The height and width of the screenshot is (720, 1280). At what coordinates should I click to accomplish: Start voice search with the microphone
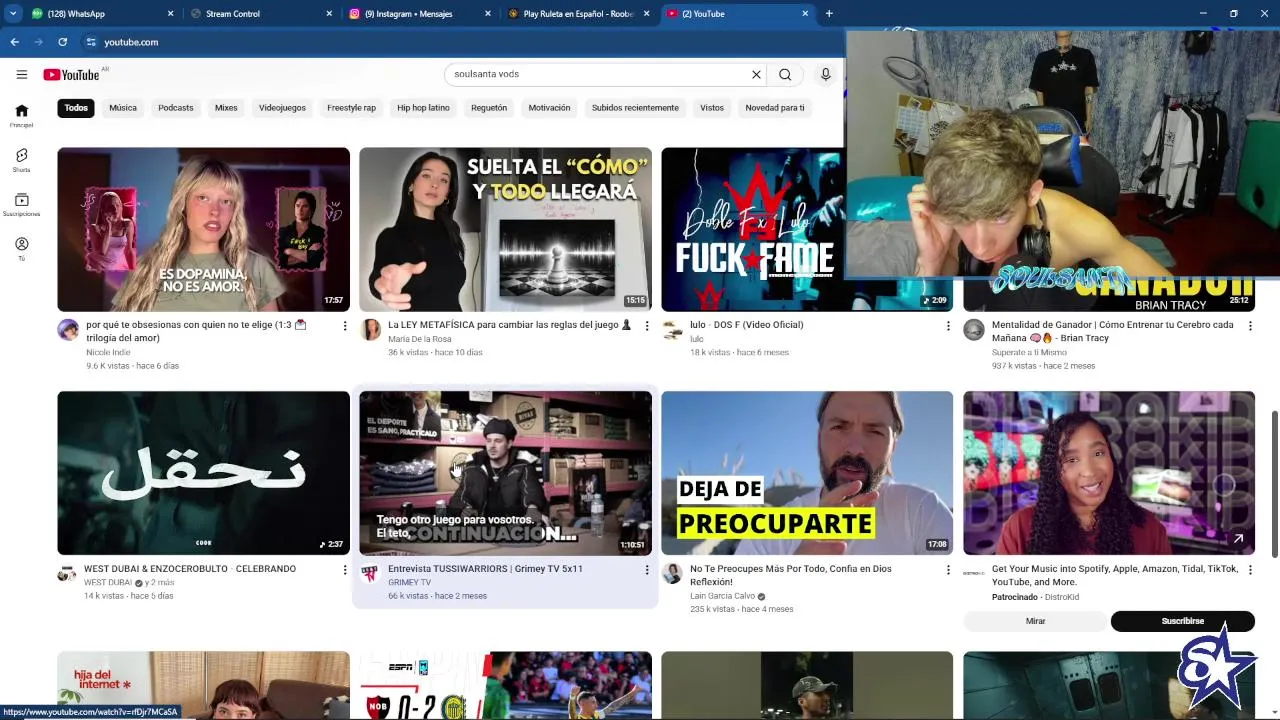[825, 74]
